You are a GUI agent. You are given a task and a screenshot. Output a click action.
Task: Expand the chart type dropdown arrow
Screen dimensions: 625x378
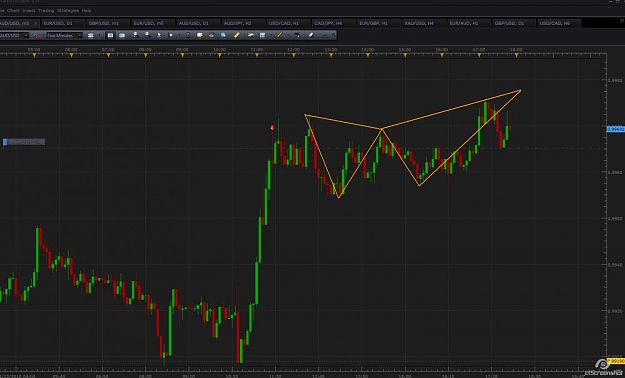[x=99, y=35]
